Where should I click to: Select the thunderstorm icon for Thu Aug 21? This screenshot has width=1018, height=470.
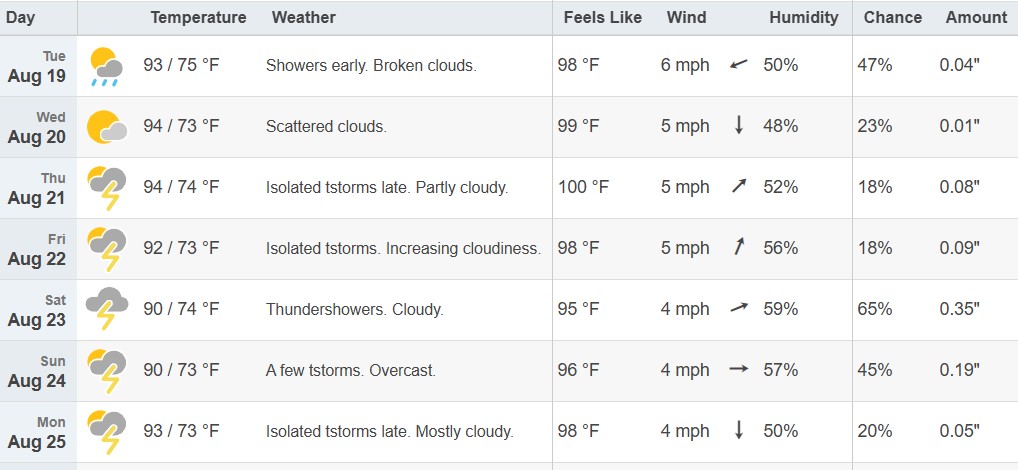pyautogui.click(x=106, y=188)
